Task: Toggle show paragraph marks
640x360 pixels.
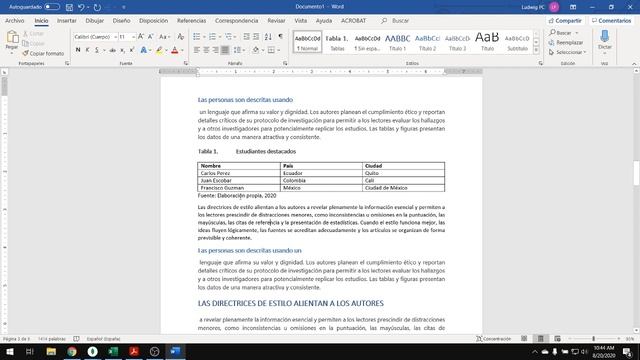Action: [280, 37]
